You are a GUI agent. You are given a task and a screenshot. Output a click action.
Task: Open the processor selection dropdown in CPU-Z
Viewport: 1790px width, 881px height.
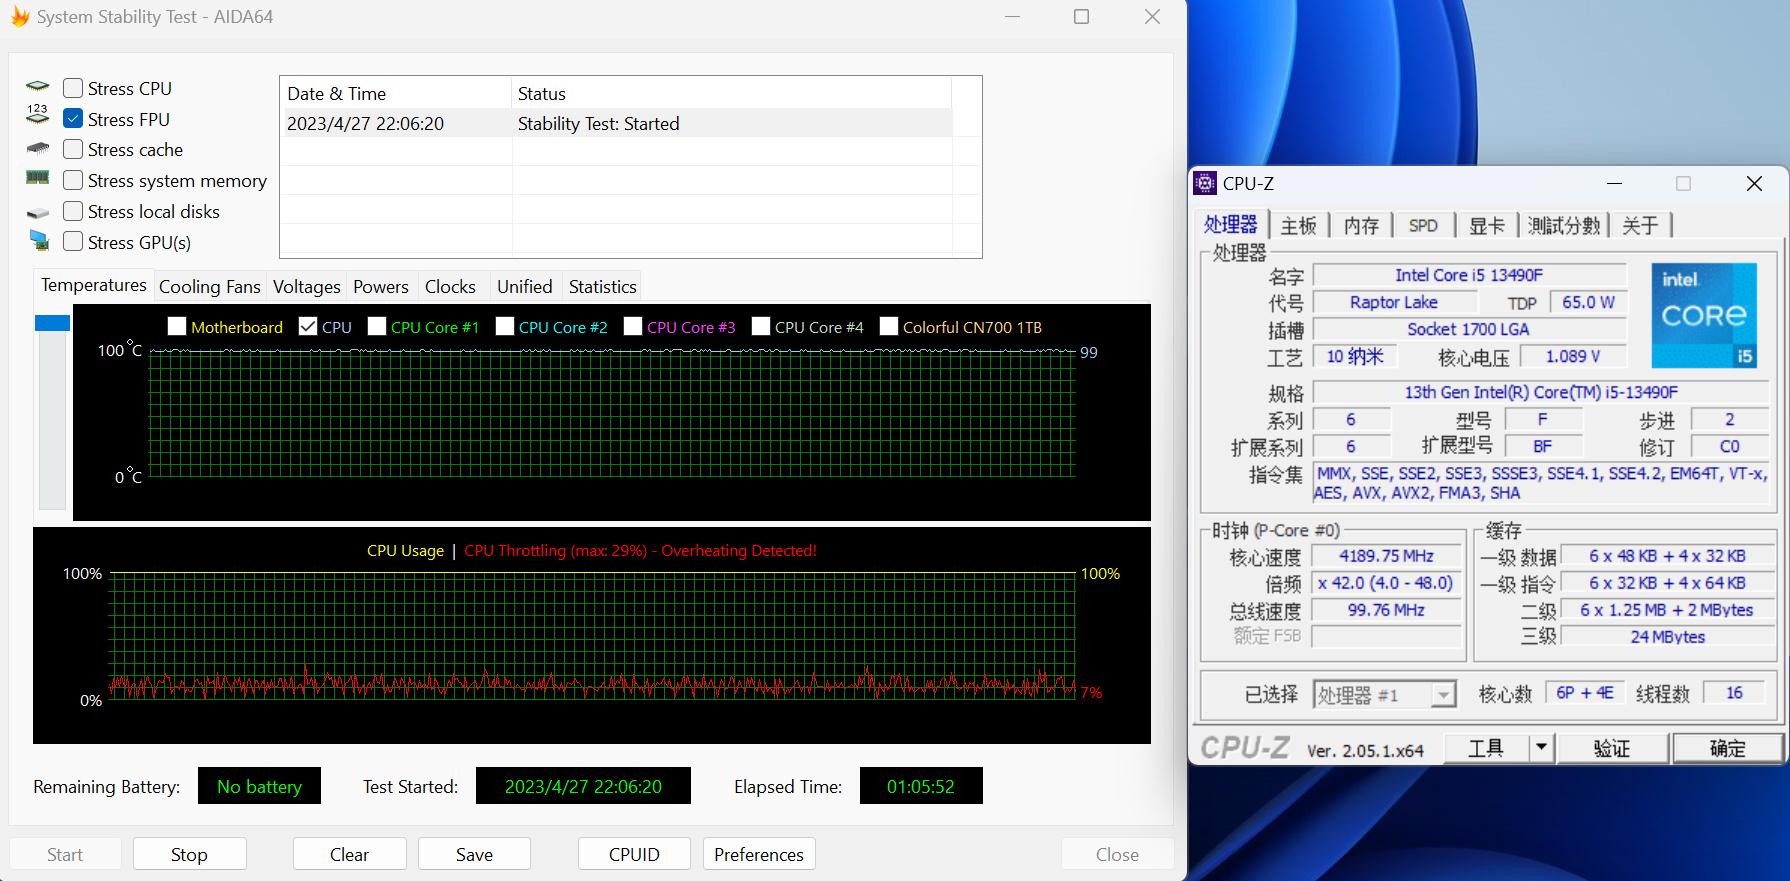pos(1443,694)
